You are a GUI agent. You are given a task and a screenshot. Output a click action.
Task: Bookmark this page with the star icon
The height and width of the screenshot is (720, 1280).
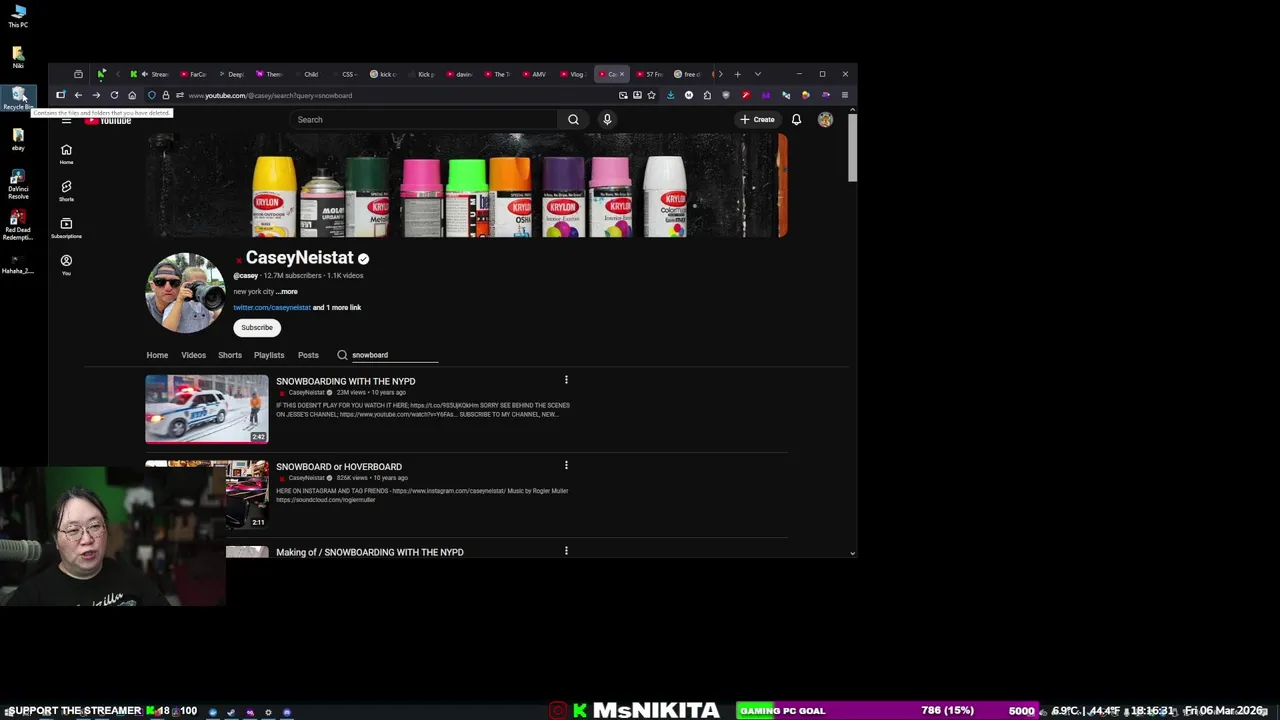pyautogui.click(x=651, y=95)
